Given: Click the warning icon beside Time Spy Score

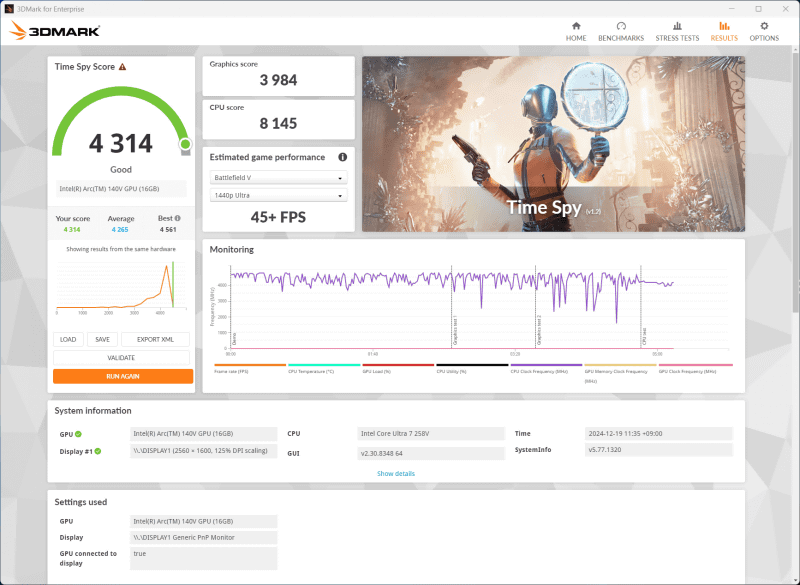Looking at the screenshot, I should click(x=123, y=67).
